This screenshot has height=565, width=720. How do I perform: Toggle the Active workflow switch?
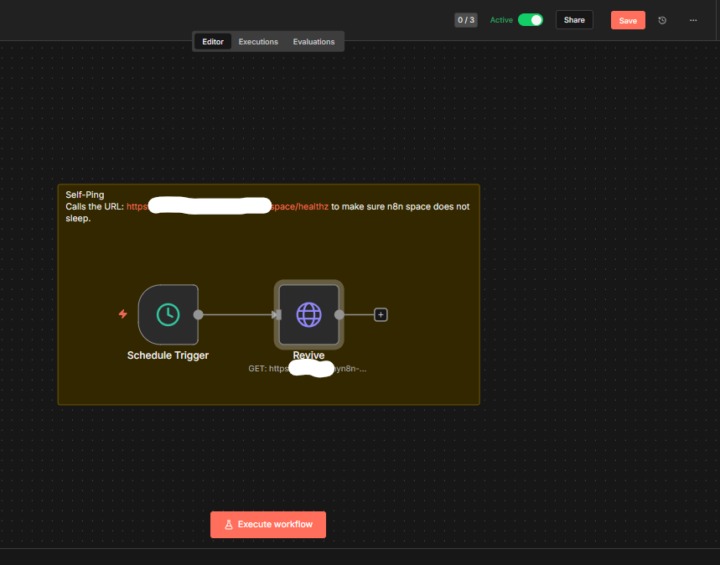tap(530, 20)
